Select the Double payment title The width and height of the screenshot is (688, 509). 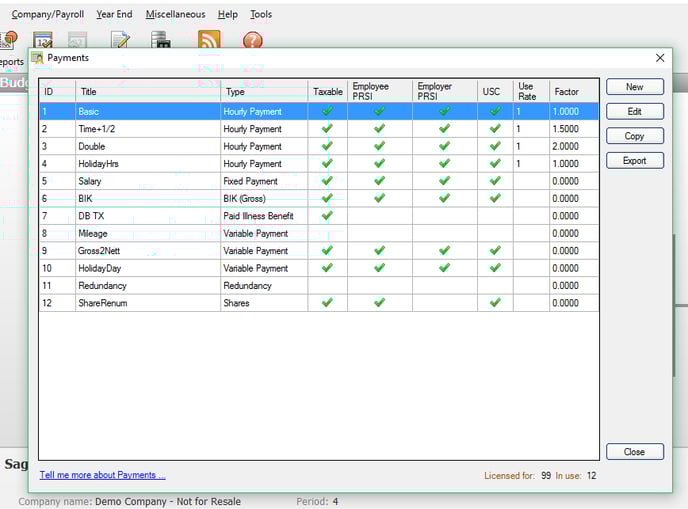click(92, 146)
